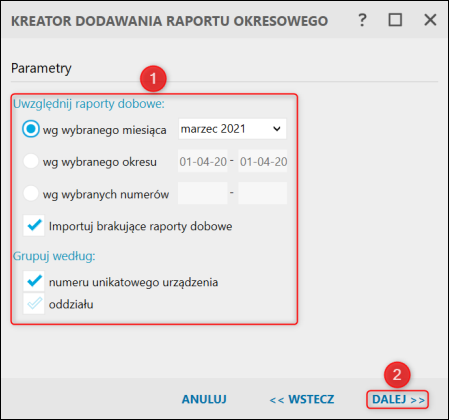Image resolution: width=449 pixels, height=420 pixels.
Task: Go back with '<< WSTECZ' button
Action: click(x=302, y=399)
